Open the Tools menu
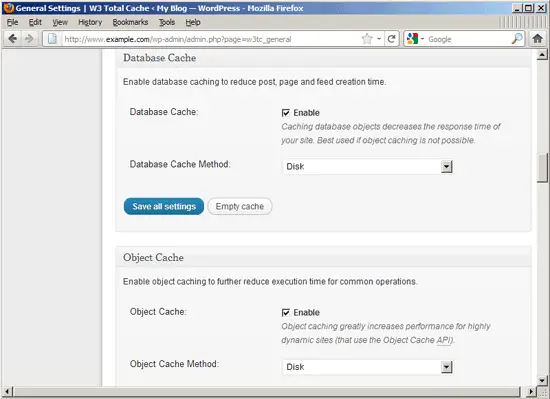The width and height of the screenshot is (550, 399). pos(167,22)
